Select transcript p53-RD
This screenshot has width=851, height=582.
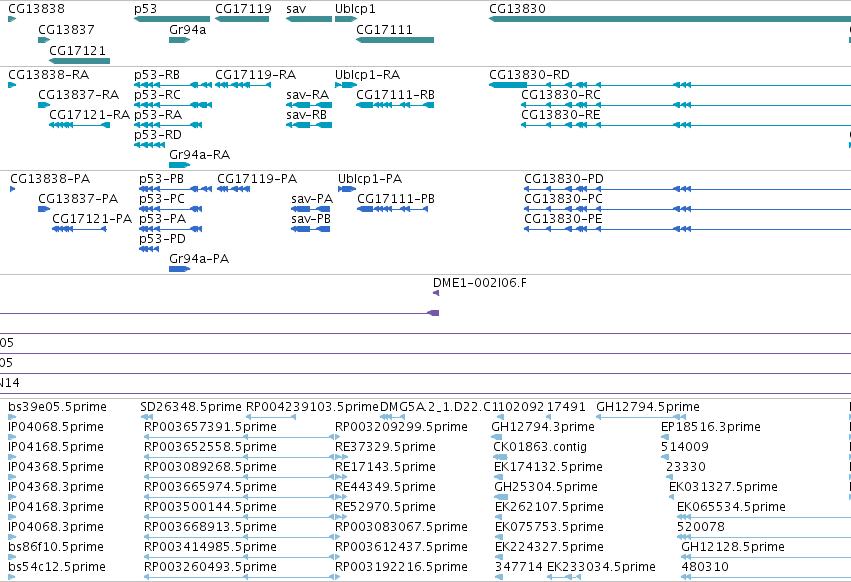coord(149,145)
